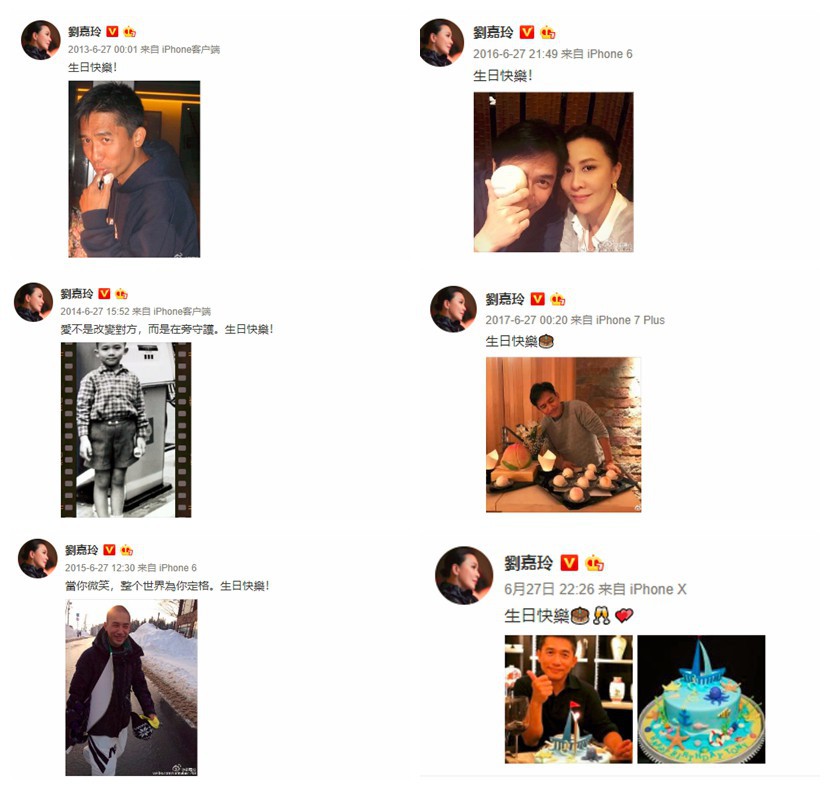Click the verified V badge on 2013 post
Screen dimensions: 830x790
[x=112, y=32]
